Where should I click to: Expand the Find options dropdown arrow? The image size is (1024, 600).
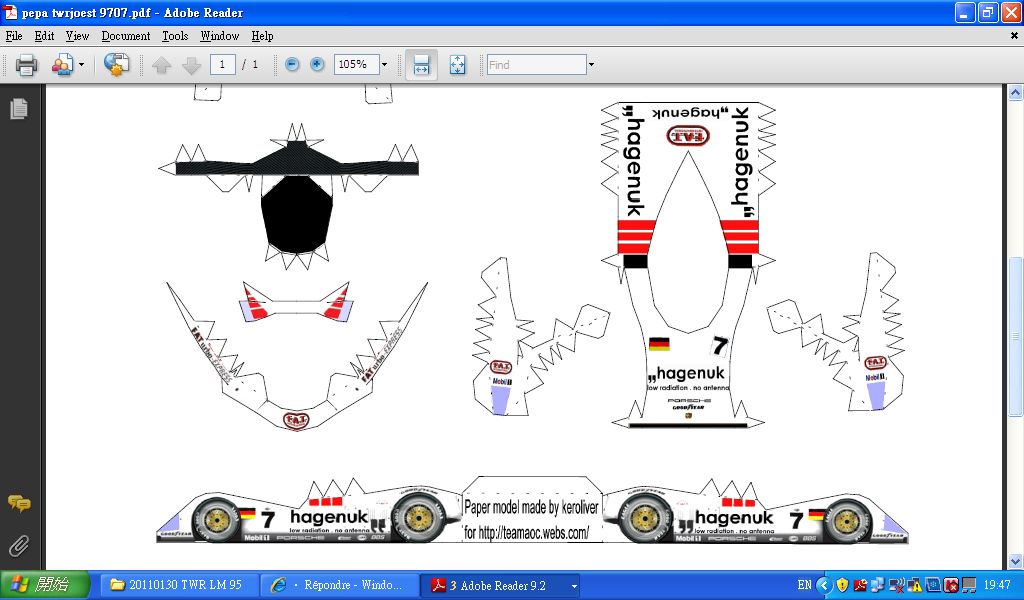pos(591,65)
